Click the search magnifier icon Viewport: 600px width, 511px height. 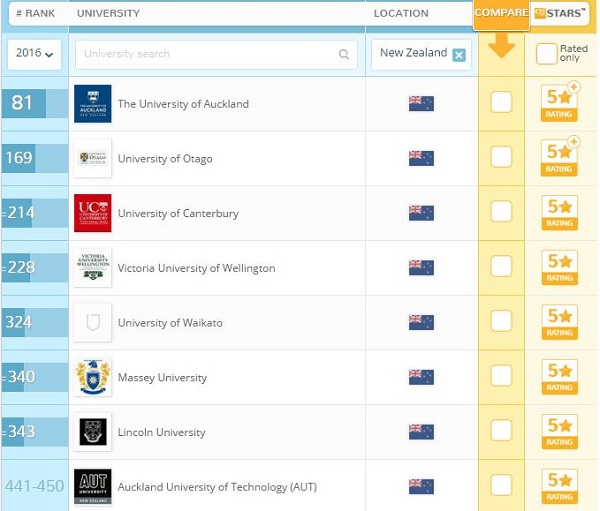tap(344, 54)
